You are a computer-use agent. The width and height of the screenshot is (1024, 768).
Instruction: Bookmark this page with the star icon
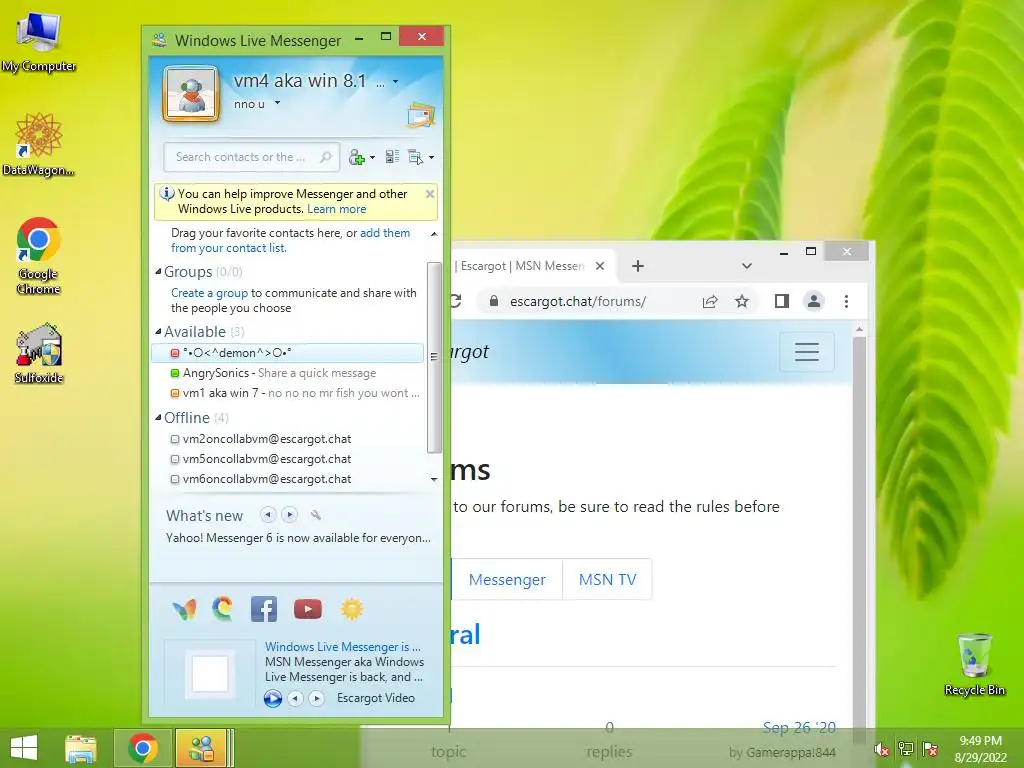point(742,301)
